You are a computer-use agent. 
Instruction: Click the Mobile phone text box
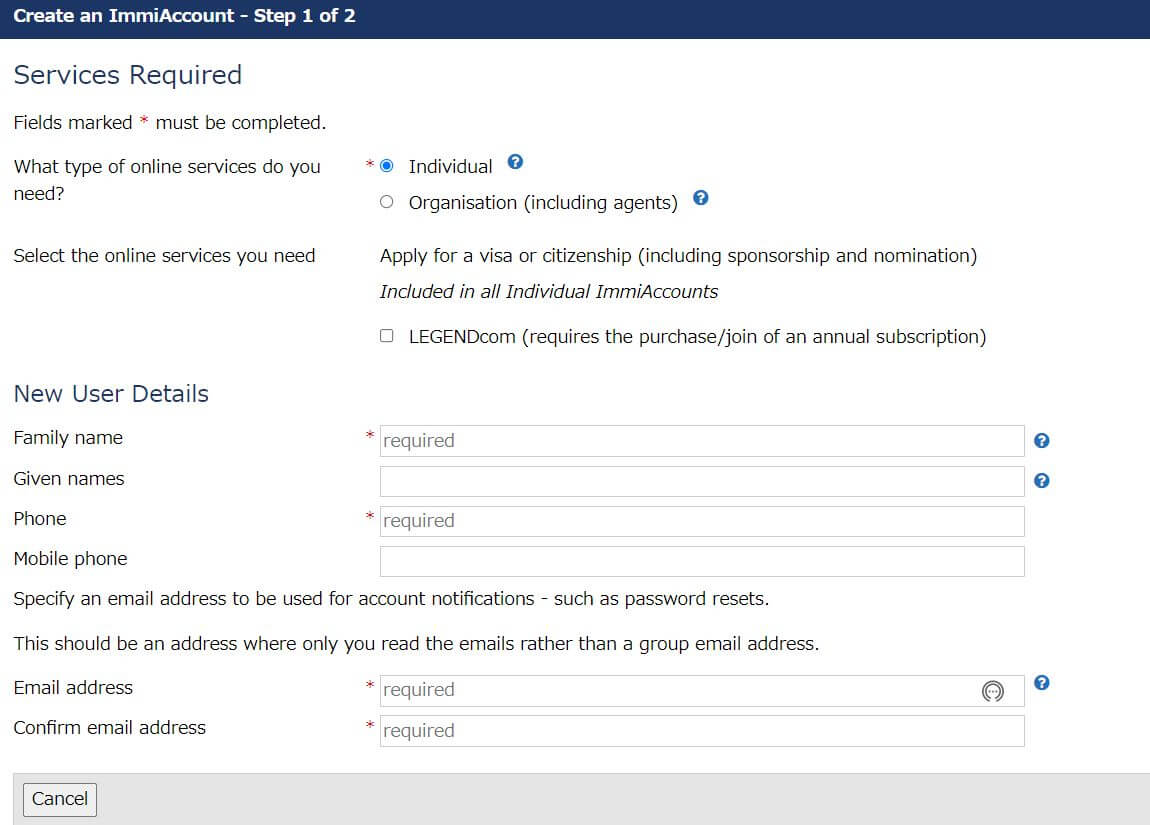(700, 561)
